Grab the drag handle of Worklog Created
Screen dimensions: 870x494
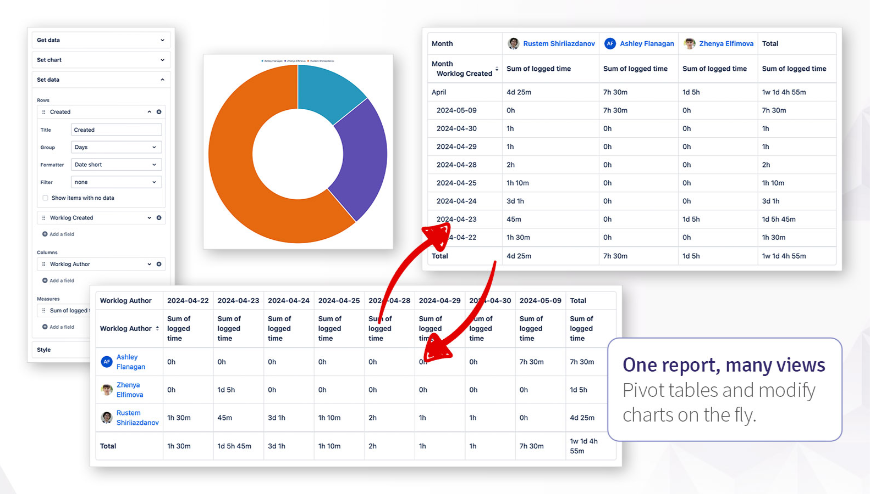[44, 218]
